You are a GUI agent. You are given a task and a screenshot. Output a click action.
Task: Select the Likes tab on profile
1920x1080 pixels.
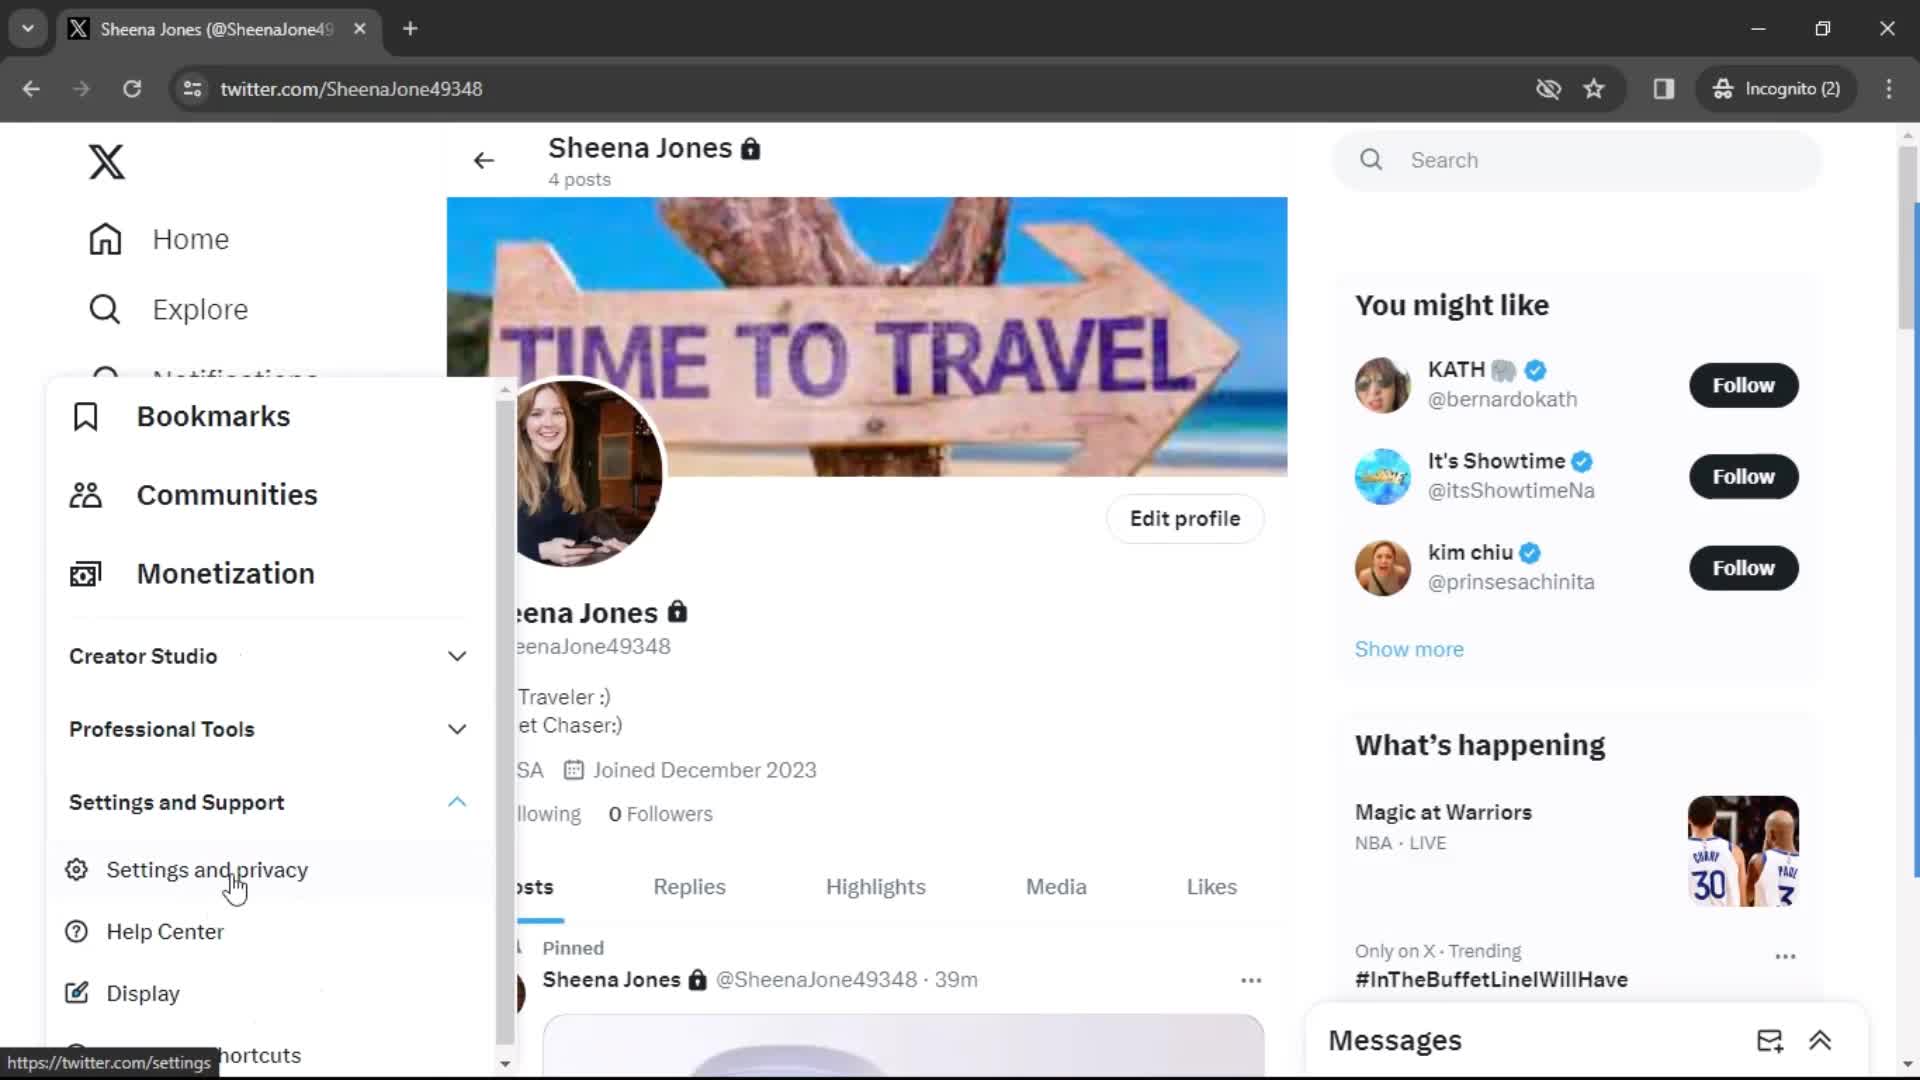point(1211,886)
